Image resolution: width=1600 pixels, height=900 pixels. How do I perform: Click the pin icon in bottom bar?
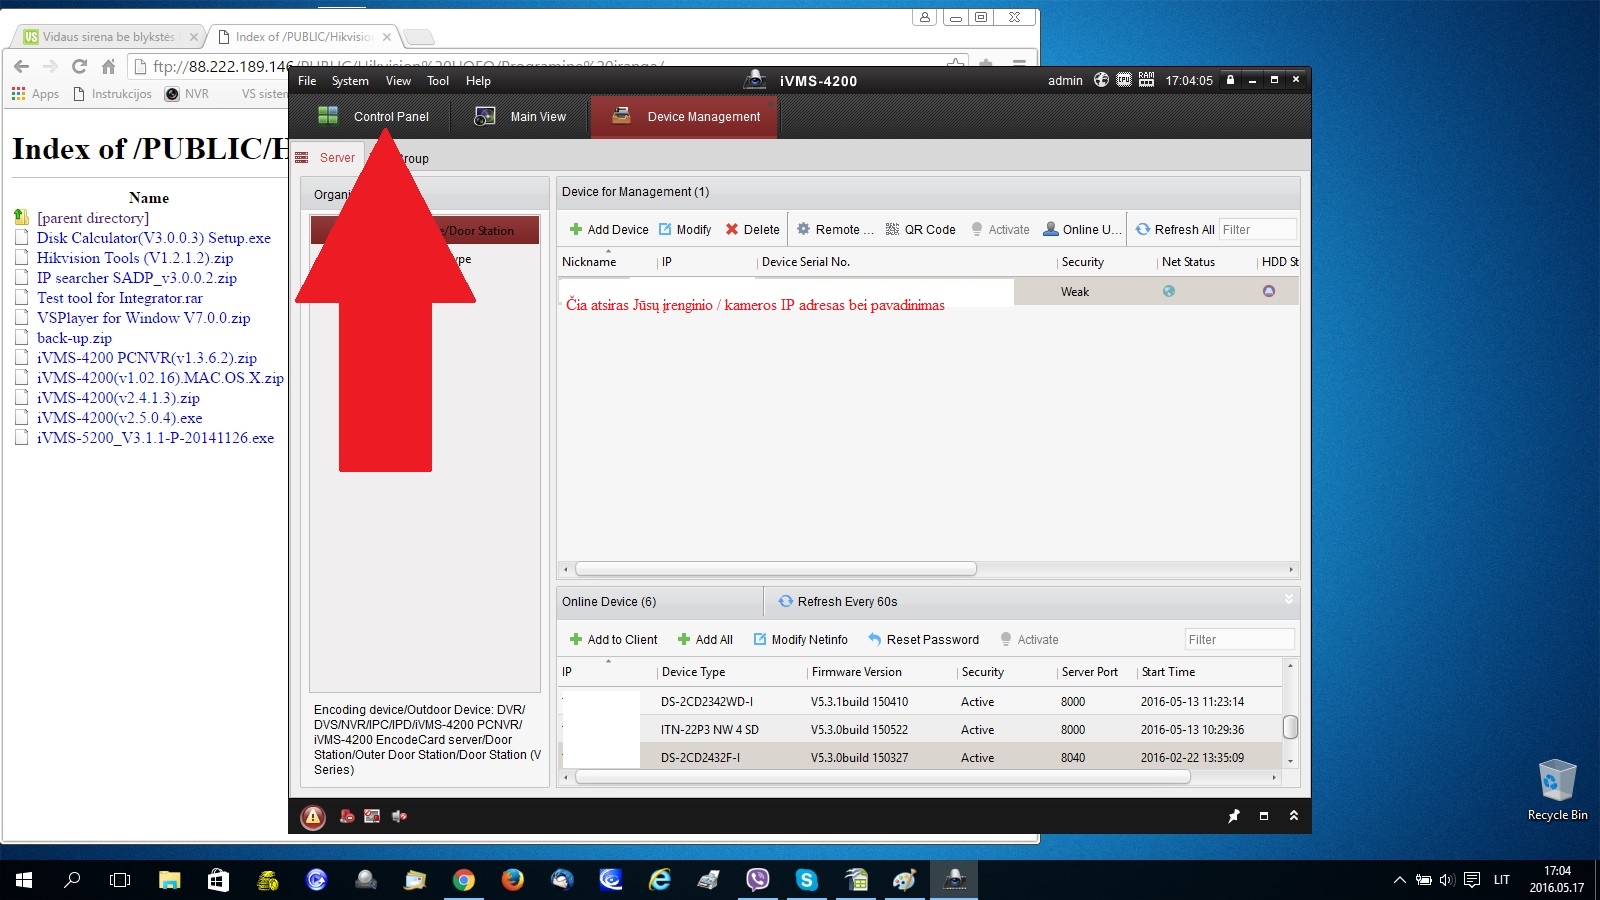[1234, 816]
